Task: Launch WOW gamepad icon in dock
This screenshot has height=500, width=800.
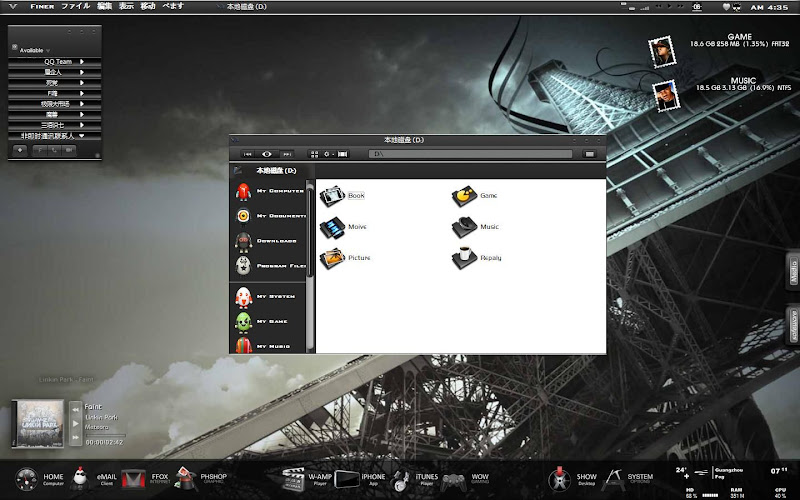Action: [x=453, y=480]
